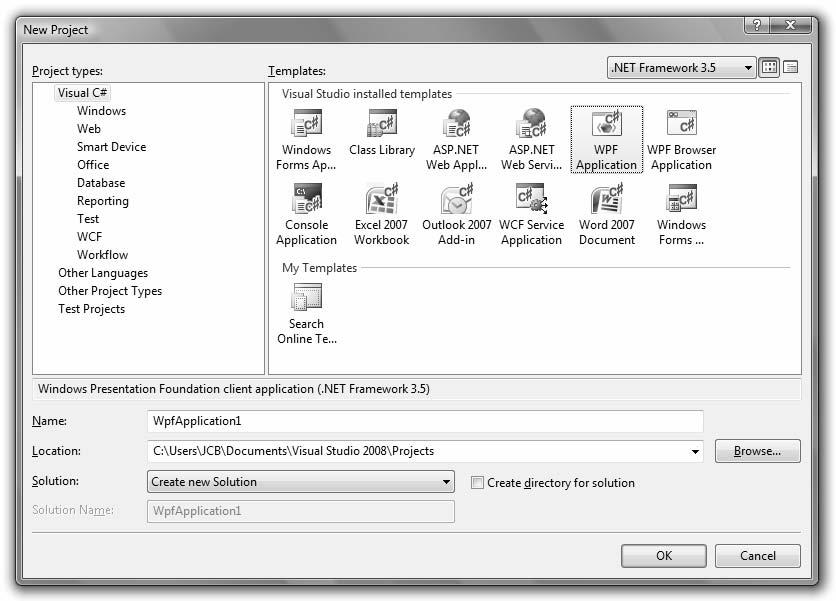Pick the Excel 2007 Workbook template
This screenshot has height=601, width=836.
click(382, 214)
